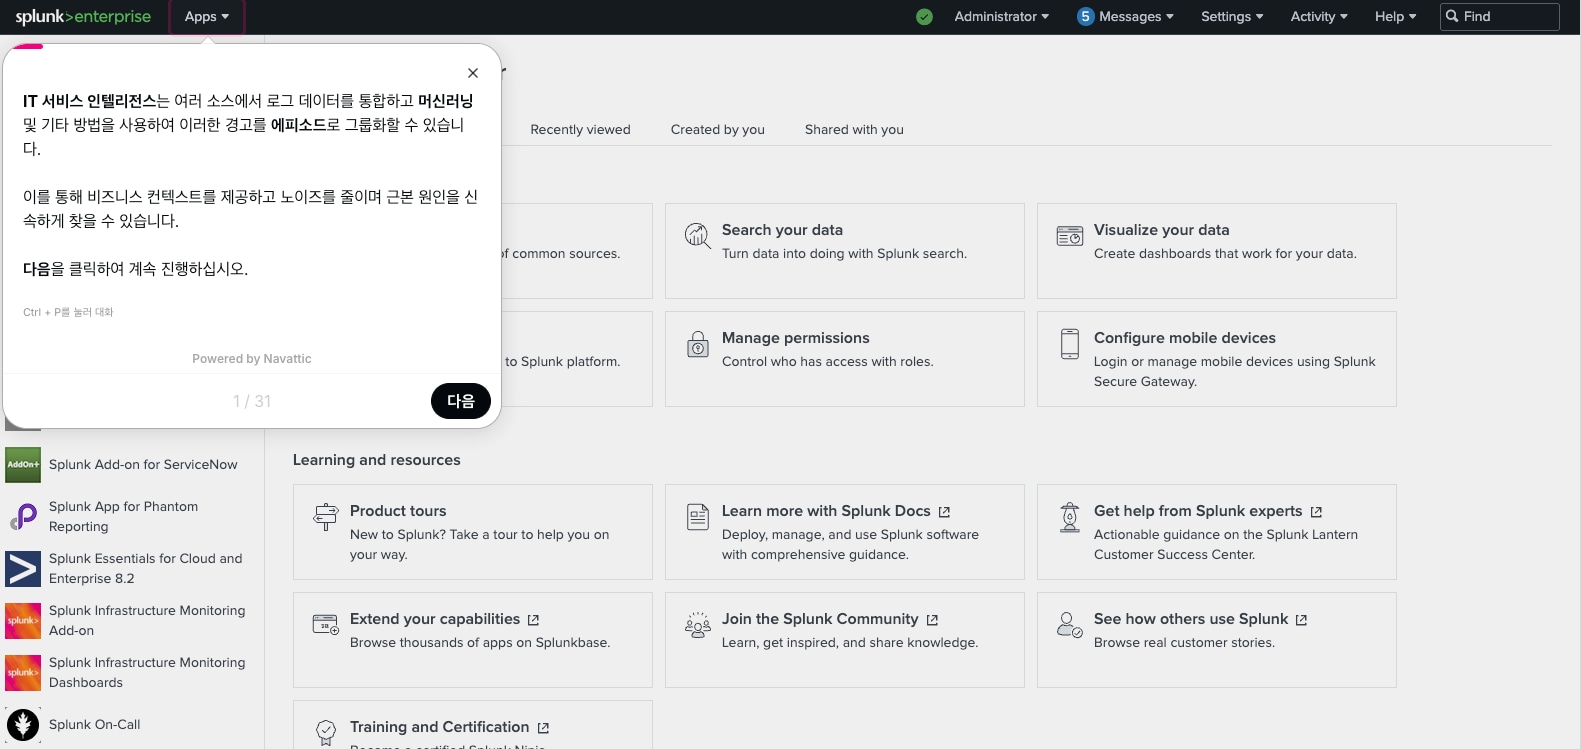The width and height of the screenshot is (1581, 749).
Task: Expand the Activity menu
Action: pyautogui.click(x=1319, y=17)
